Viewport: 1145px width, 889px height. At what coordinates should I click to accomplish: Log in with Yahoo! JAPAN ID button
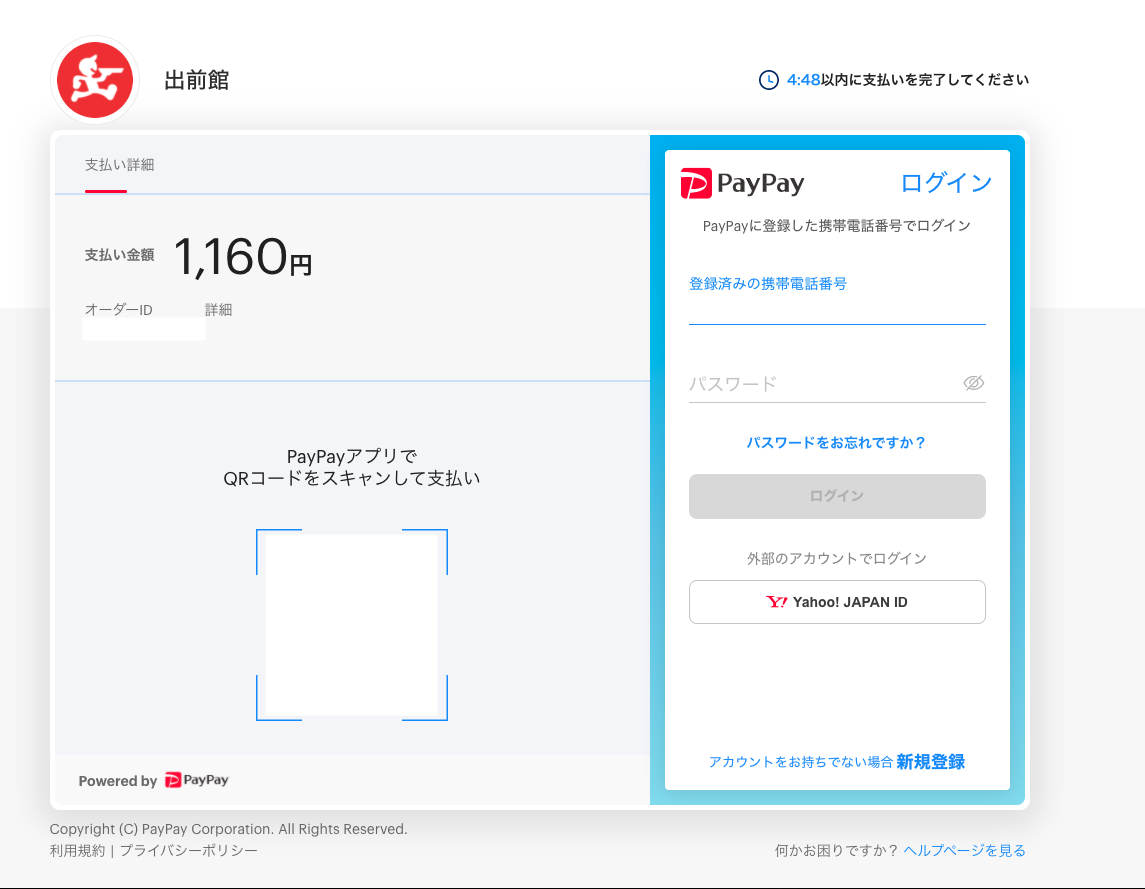837,602
